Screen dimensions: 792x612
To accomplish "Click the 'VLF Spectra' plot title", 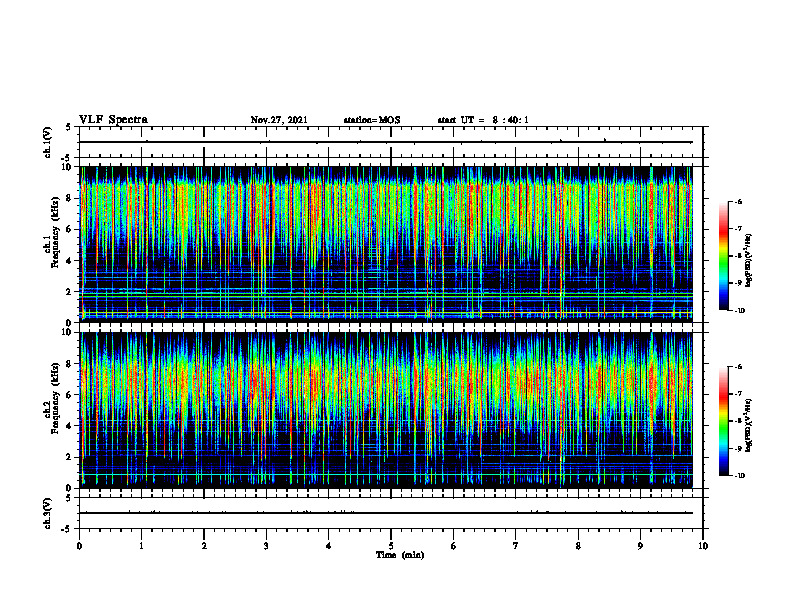I will pyautogui.click(x=113, y=120).
